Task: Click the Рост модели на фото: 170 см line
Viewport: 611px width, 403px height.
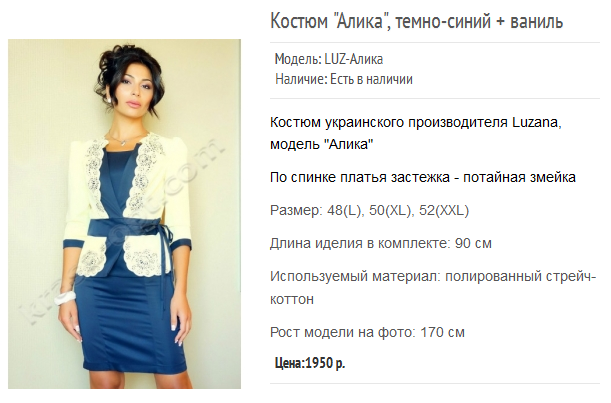Action: (x=367, y=332)
